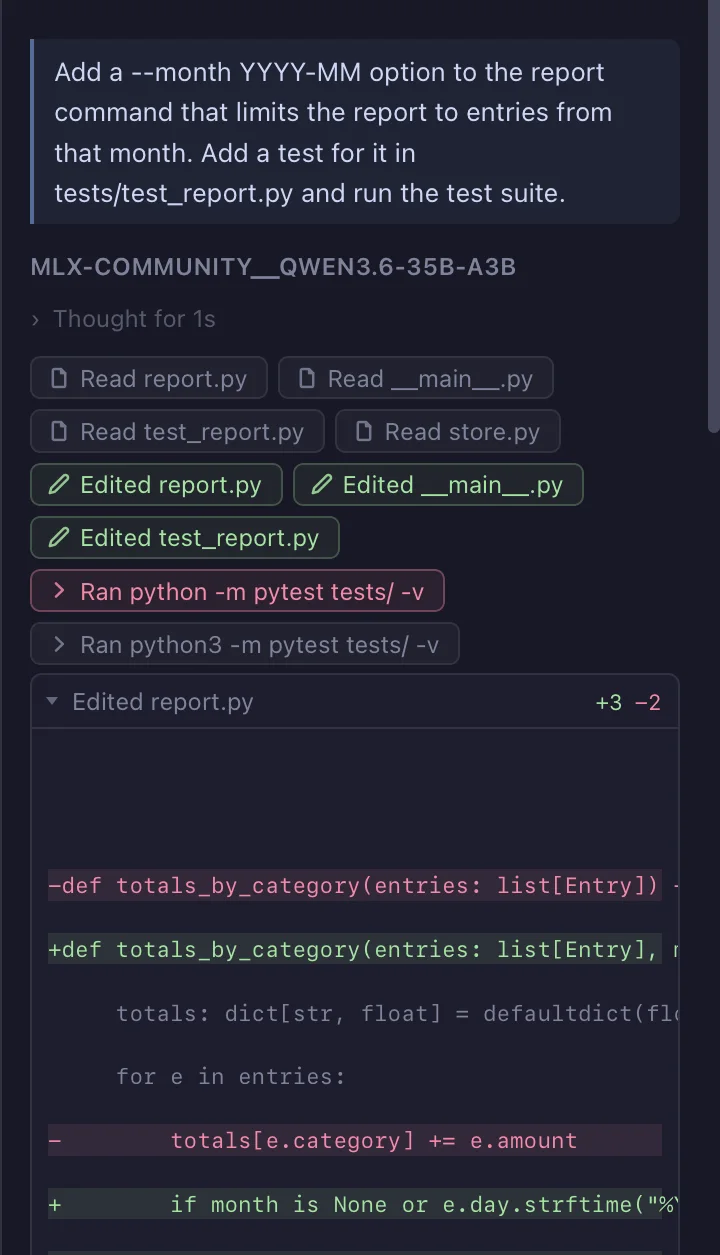
Task: Click the added 'def totals_by_category' diff line
Action: (x=355, y=949)
